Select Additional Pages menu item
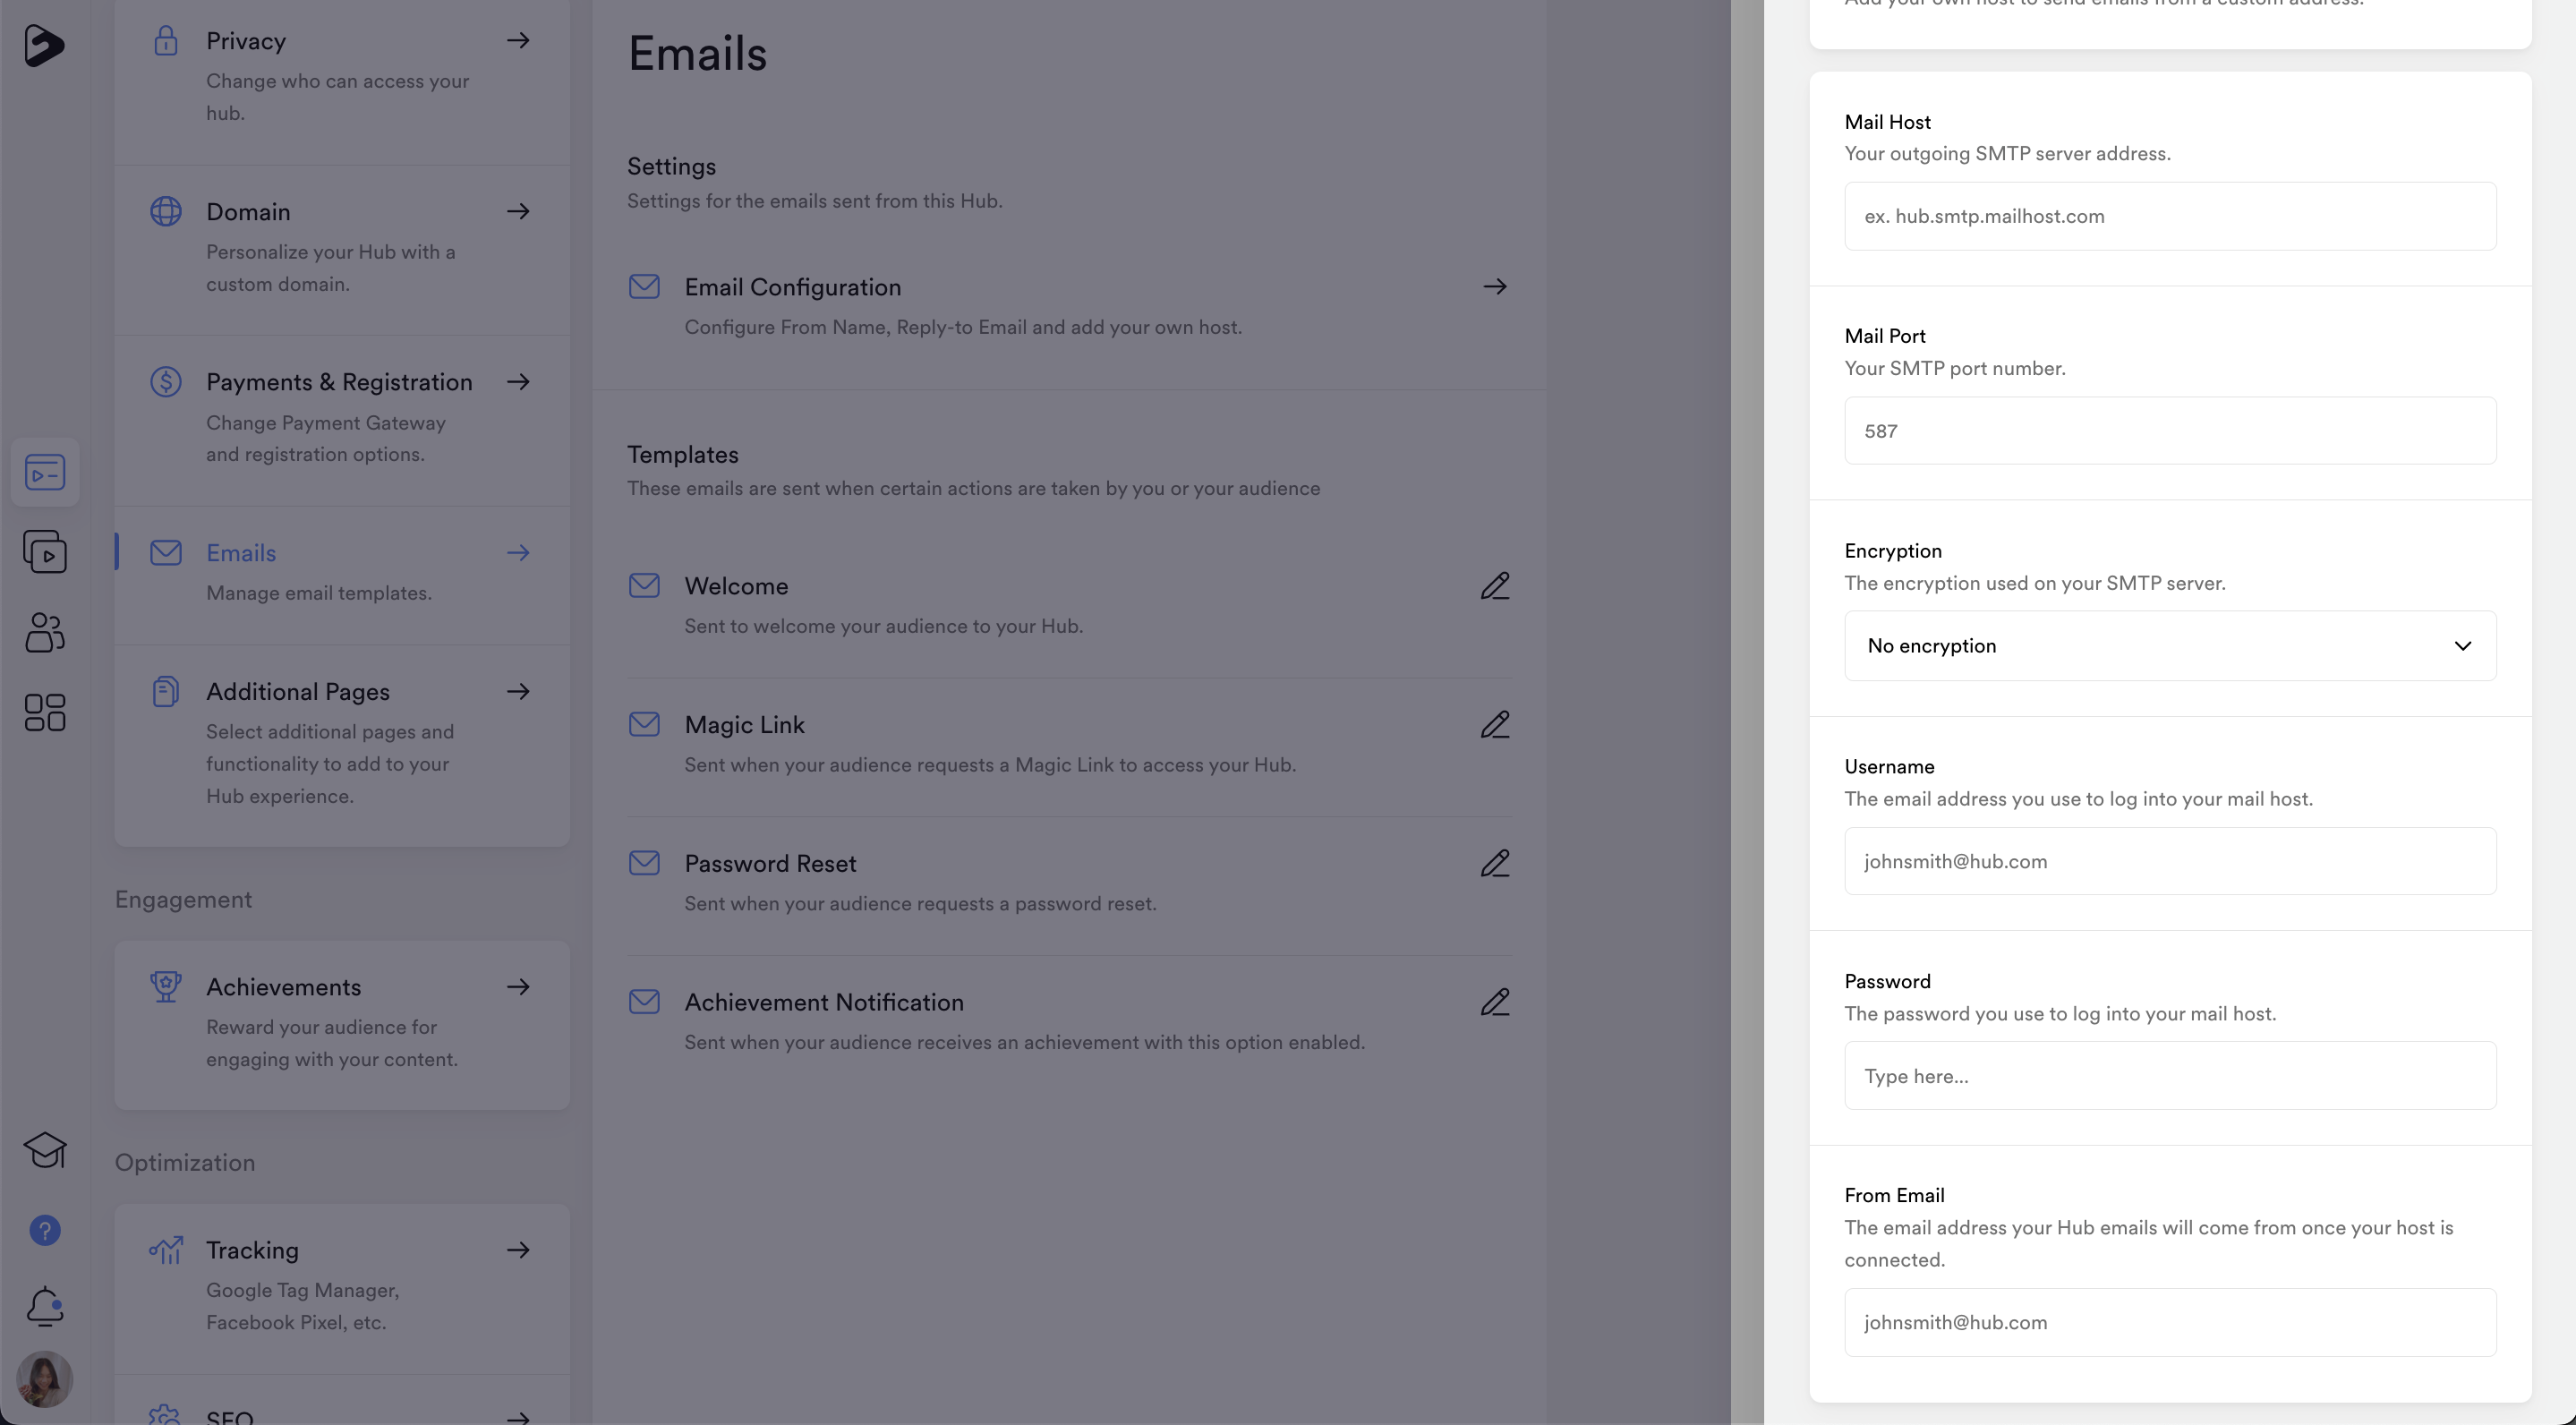Image resolution: width=2576 pixels, height=1425 pixels. [298, 692]
